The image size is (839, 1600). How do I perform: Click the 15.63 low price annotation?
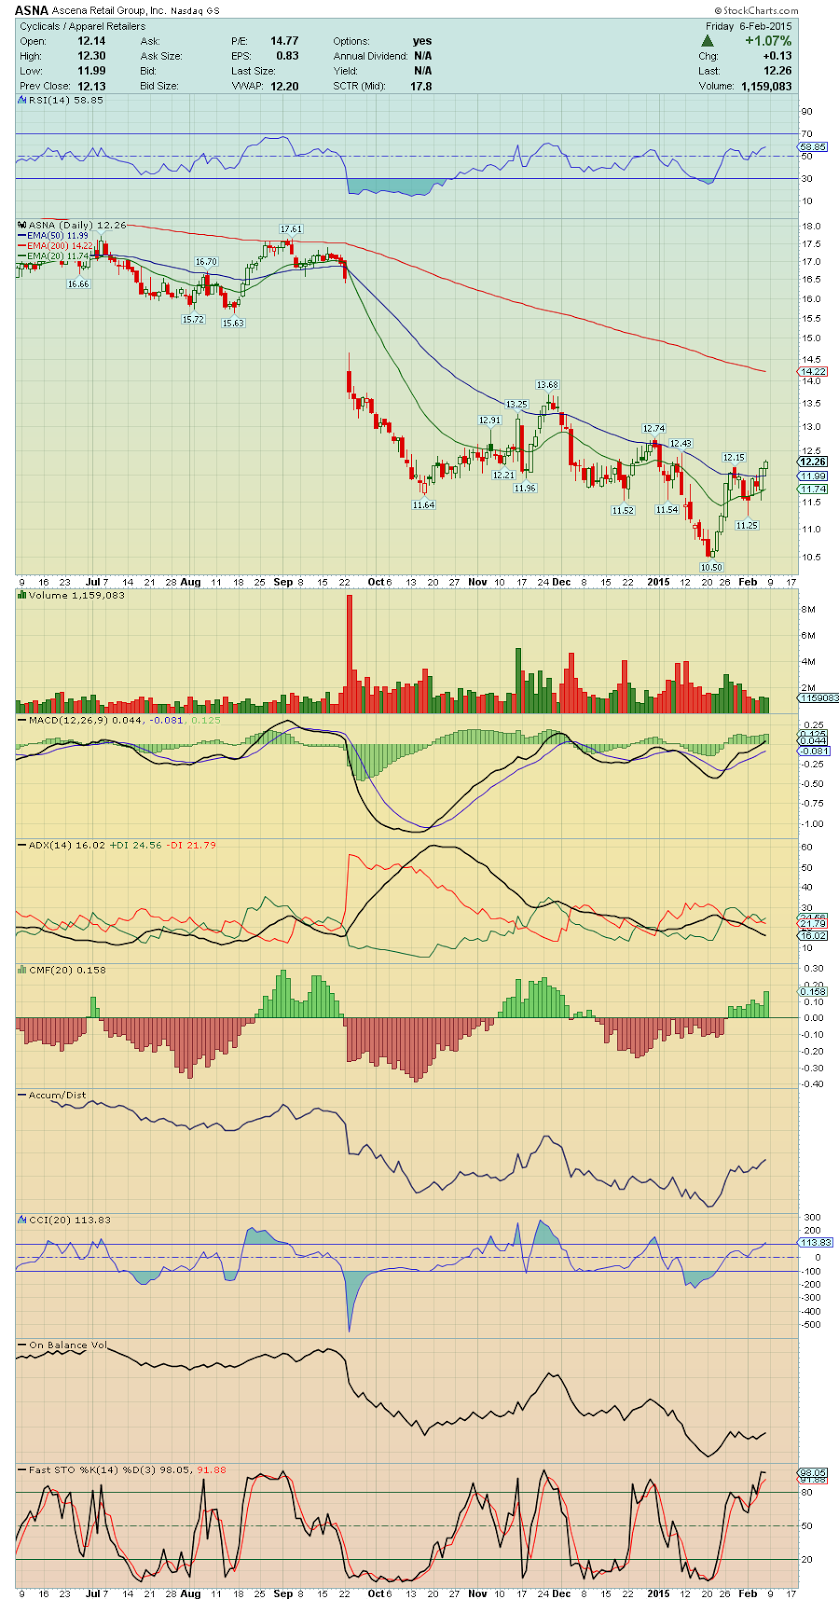tap(233, 323)
